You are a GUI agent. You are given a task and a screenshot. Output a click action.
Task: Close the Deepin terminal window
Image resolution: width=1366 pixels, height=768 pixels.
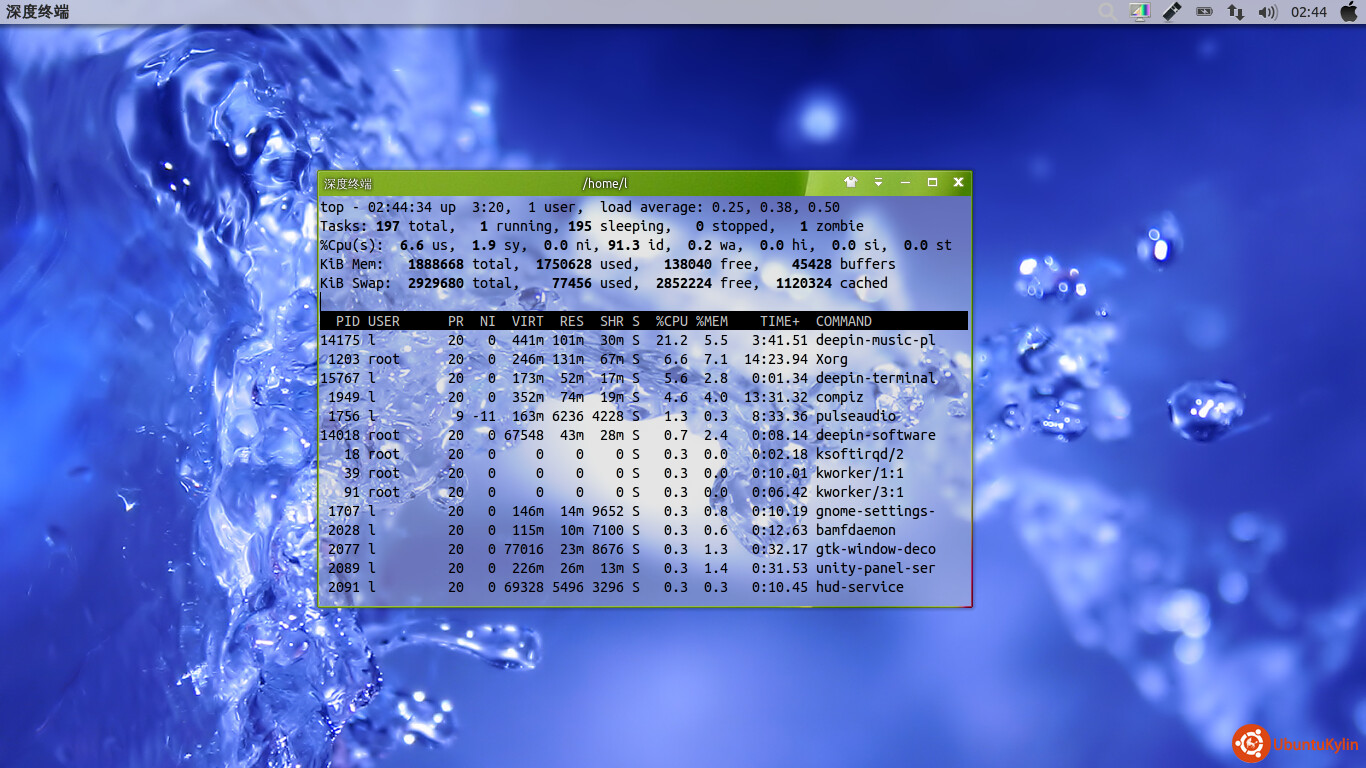[958, 182]
